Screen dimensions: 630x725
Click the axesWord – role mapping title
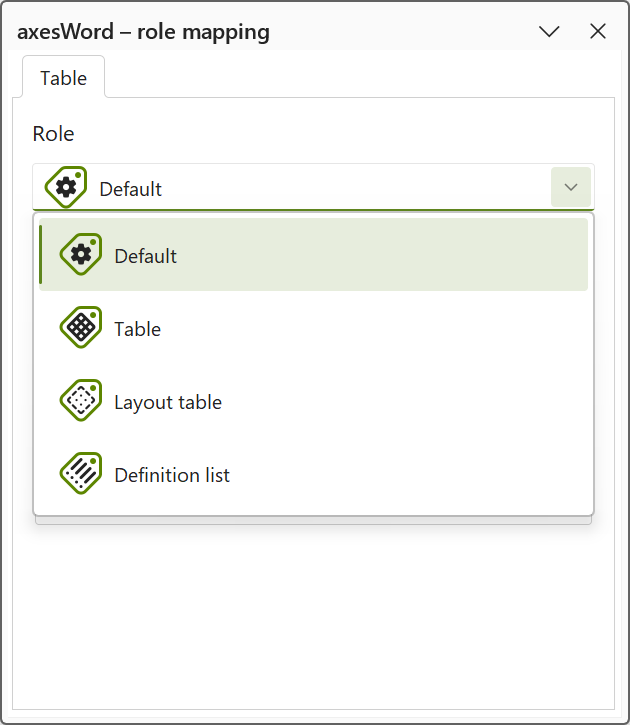tap(143, 32)
